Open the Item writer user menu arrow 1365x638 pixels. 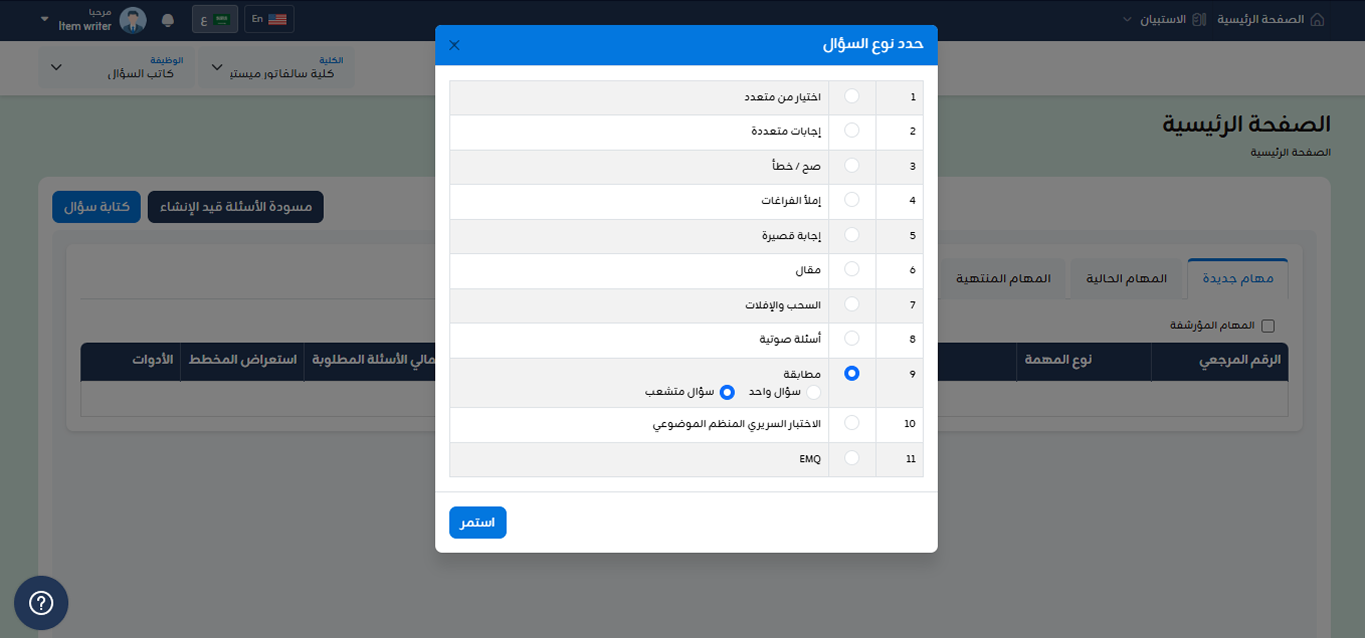point(45,20)
